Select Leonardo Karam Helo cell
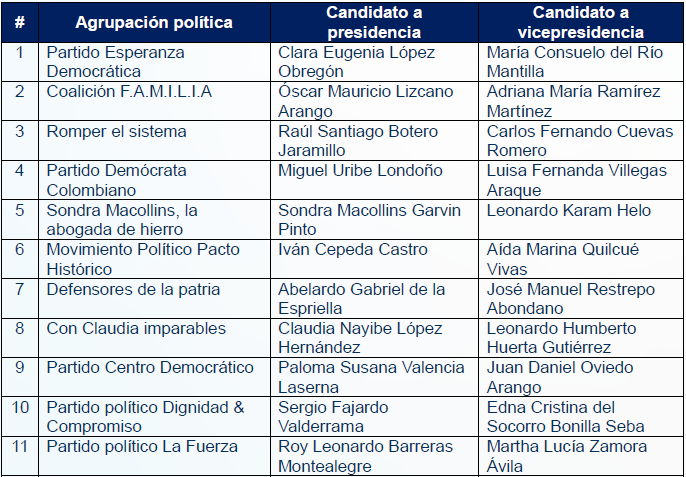Image resolution: width=686 pixels, height=477 pixels. pyautogui.click(x=568, y=211)
